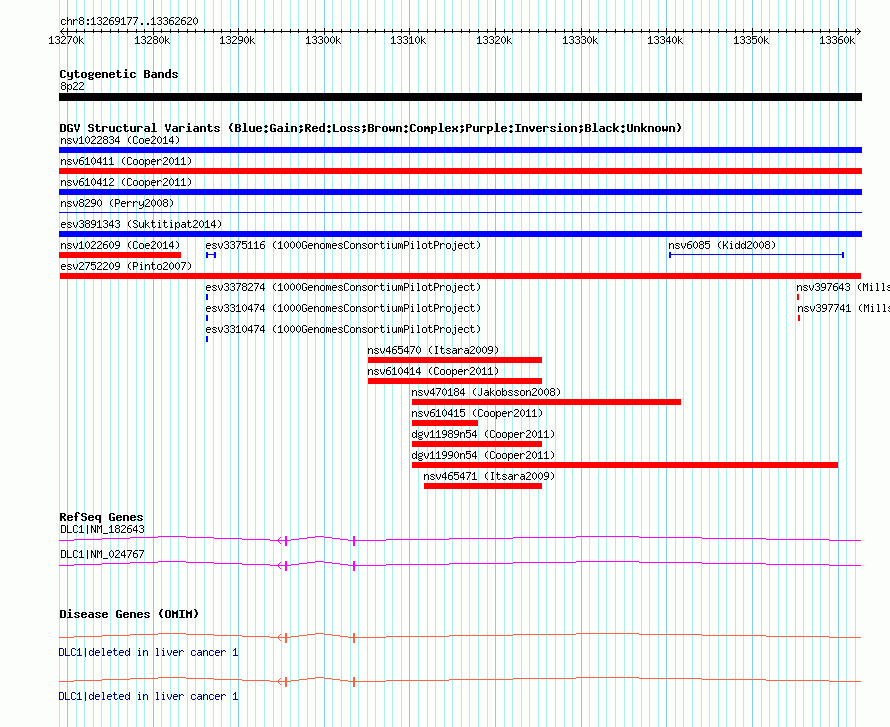The height and width of the screenshot is (727, 890).
Task: Click the nsv1022834 (Coe2014) variant label
Action: click(119, 140)
